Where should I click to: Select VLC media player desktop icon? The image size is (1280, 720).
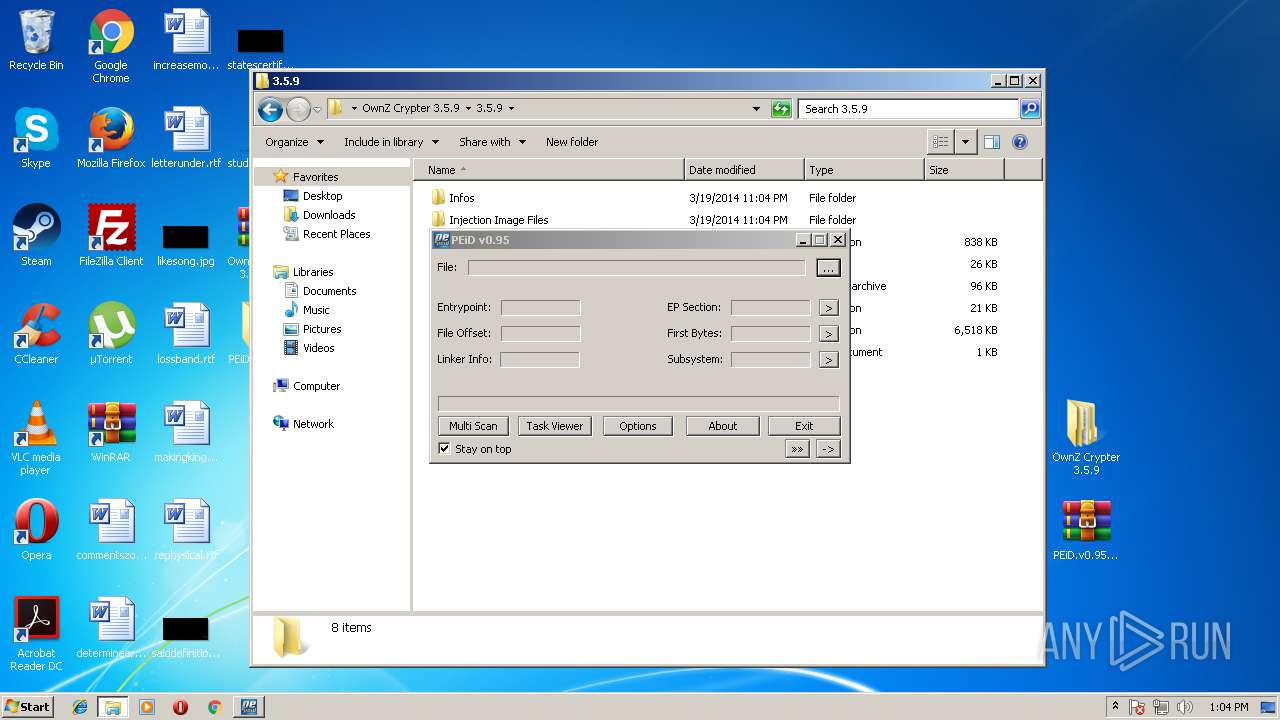click(36, 438)
